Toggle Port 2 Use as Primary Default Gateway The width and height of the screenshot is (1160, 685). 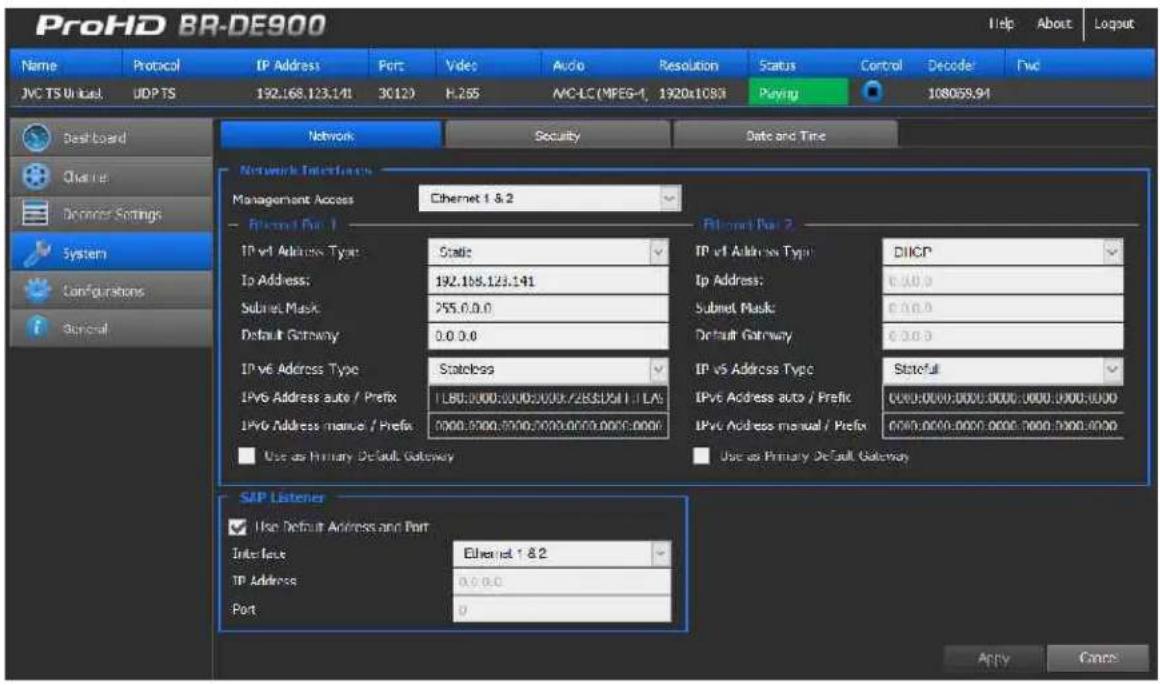point(701,456)
